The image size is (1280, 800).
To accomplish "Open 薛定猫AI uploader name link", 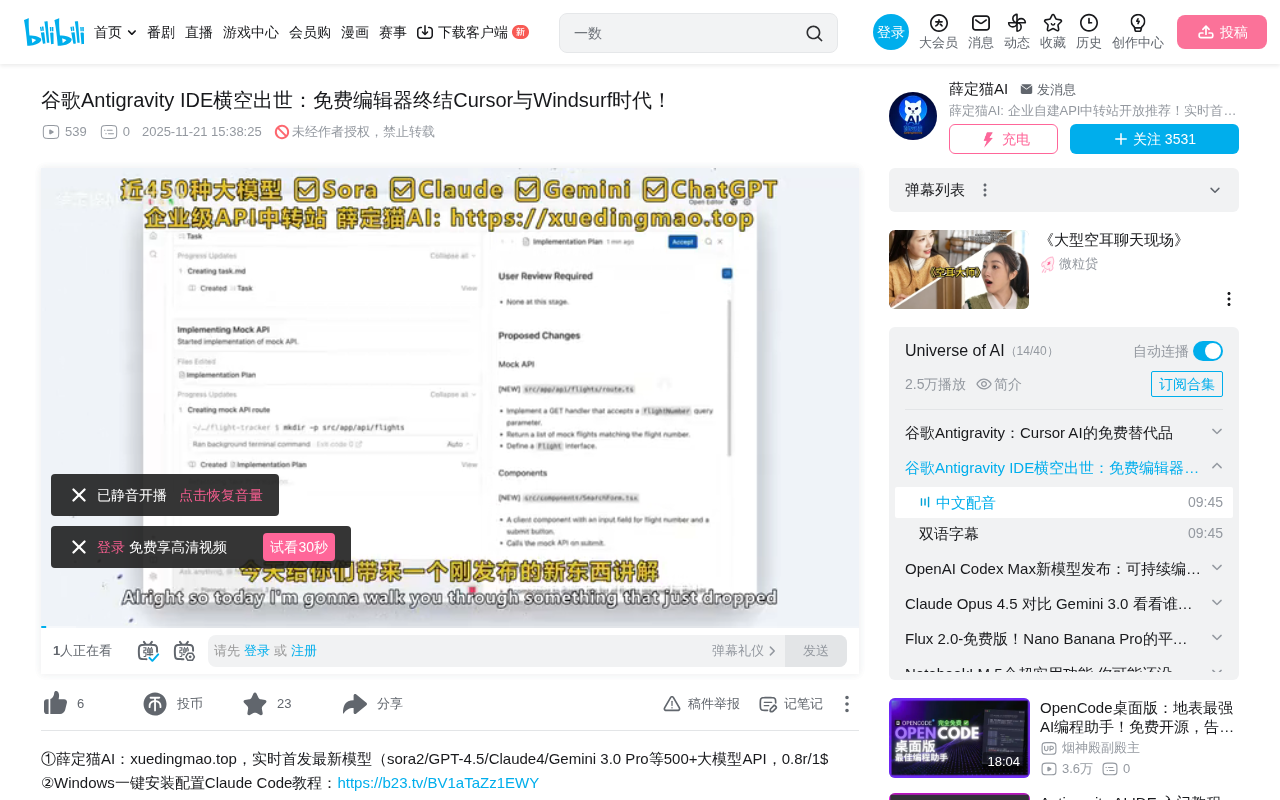I will 978,89.
